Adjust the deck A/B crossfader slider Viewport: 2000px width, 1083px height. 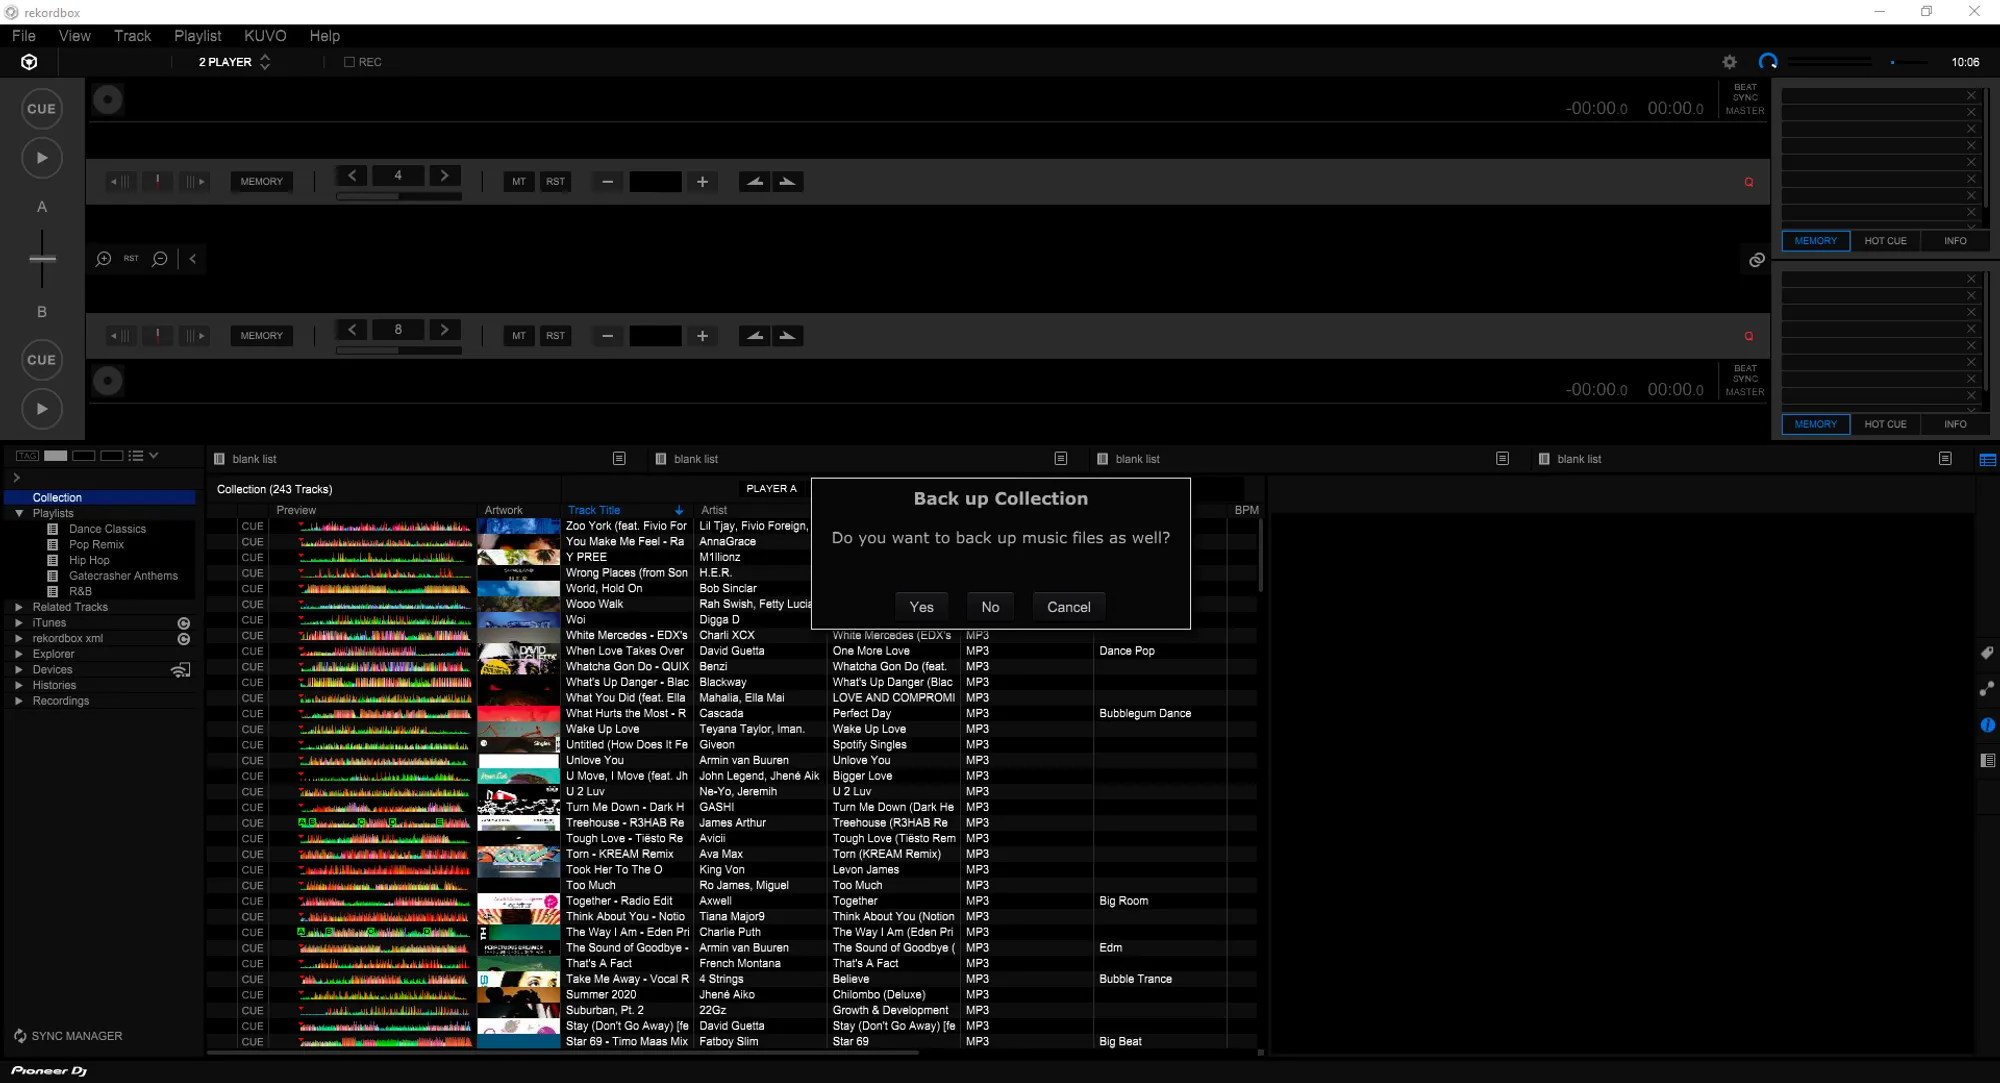pos(42,258)
